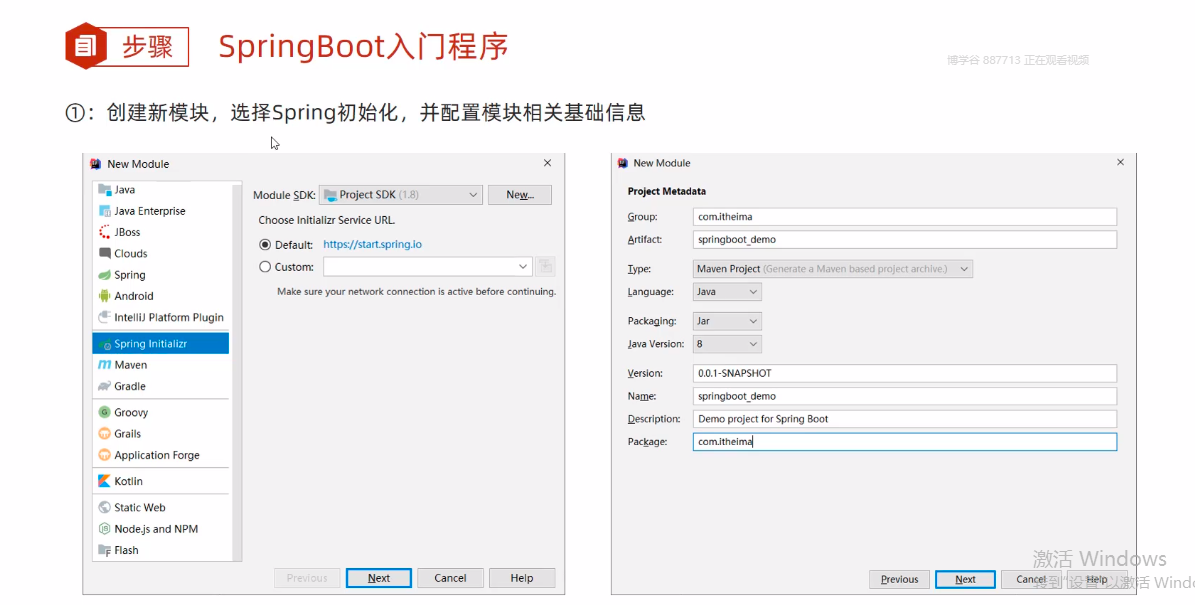Click the Package input field

click(x=905, y=442)
